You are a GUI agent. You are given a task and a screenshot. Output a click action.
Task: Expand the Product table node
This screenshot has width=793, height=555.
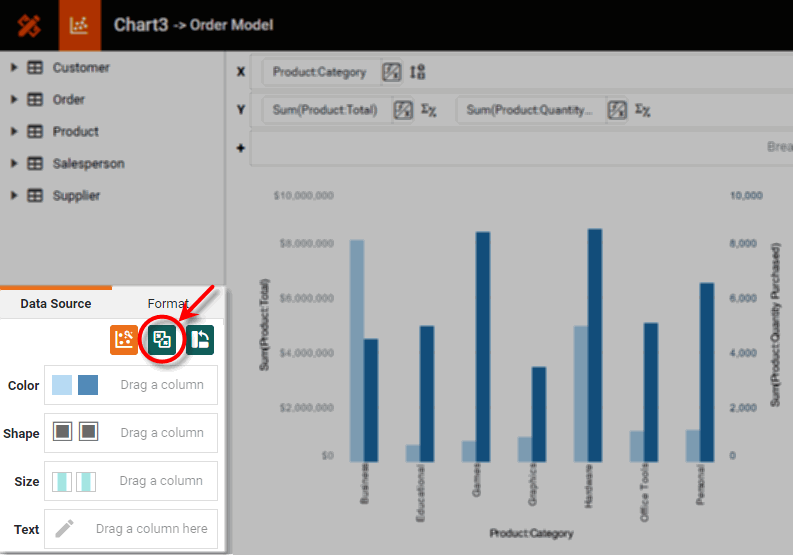pos(14,132)
